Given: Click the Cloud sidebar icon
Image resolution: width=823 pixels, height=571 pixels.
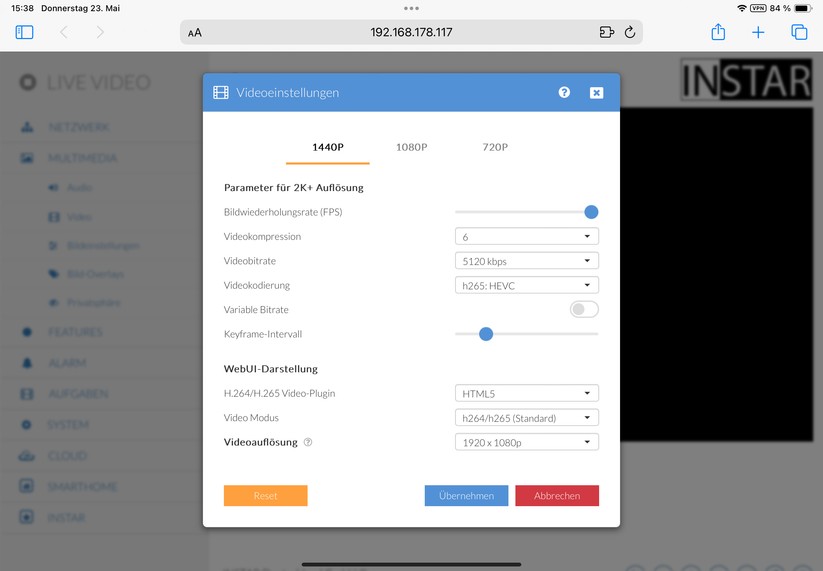Looking at the screenshot, I should [x=27, y=456].
